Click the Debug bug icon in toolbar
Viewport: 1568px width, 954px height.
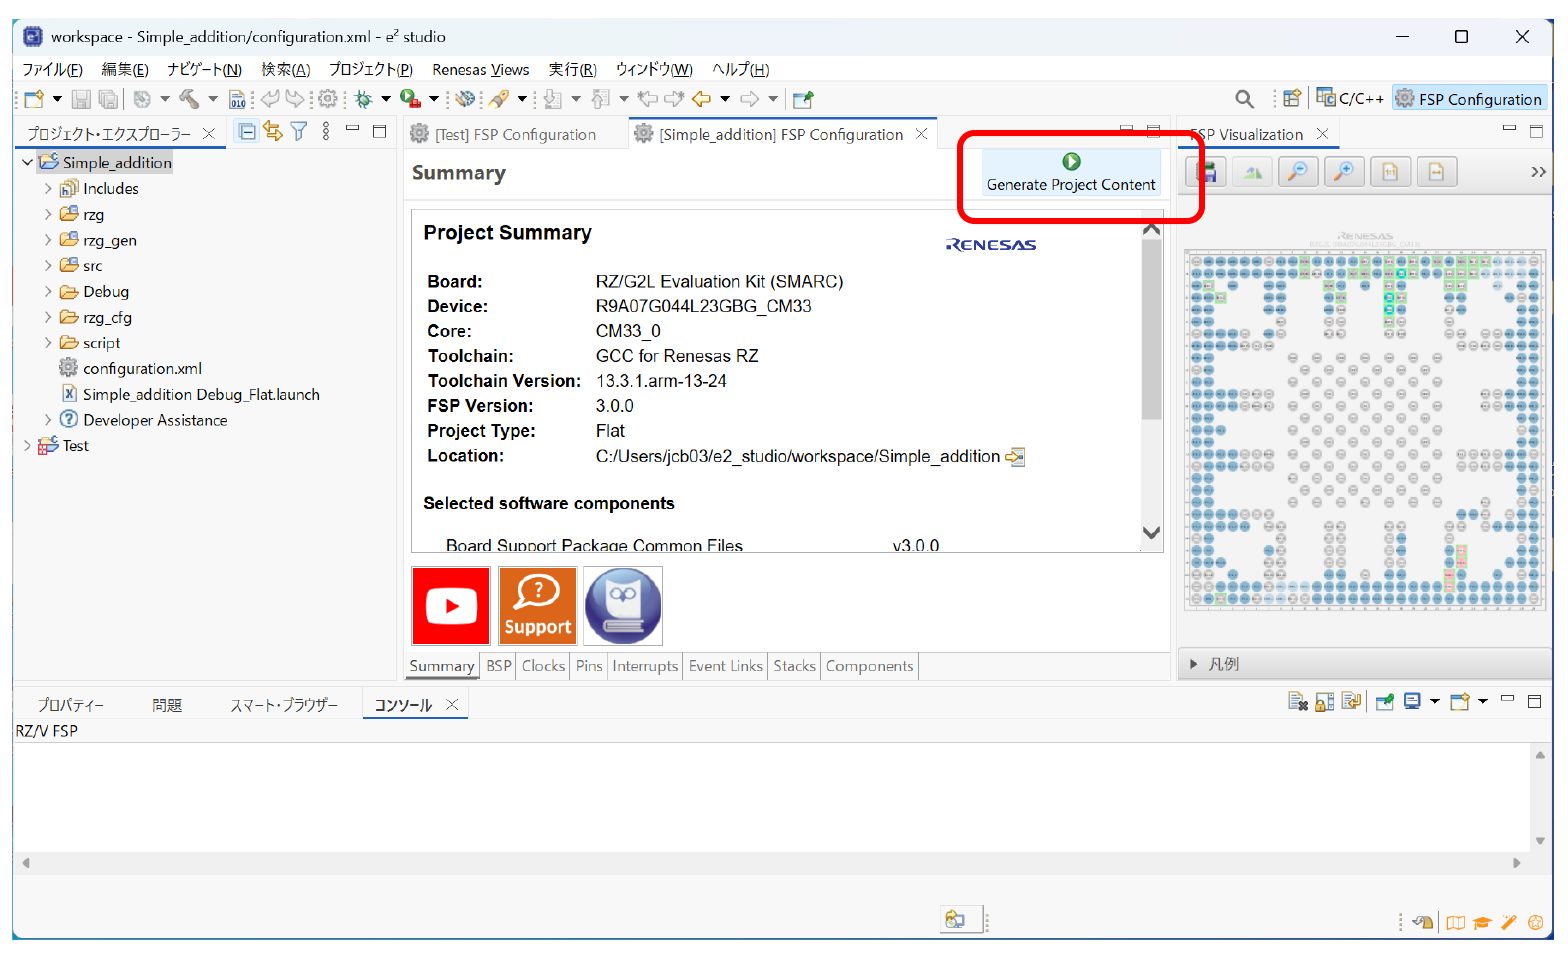[x=363, y=99]
